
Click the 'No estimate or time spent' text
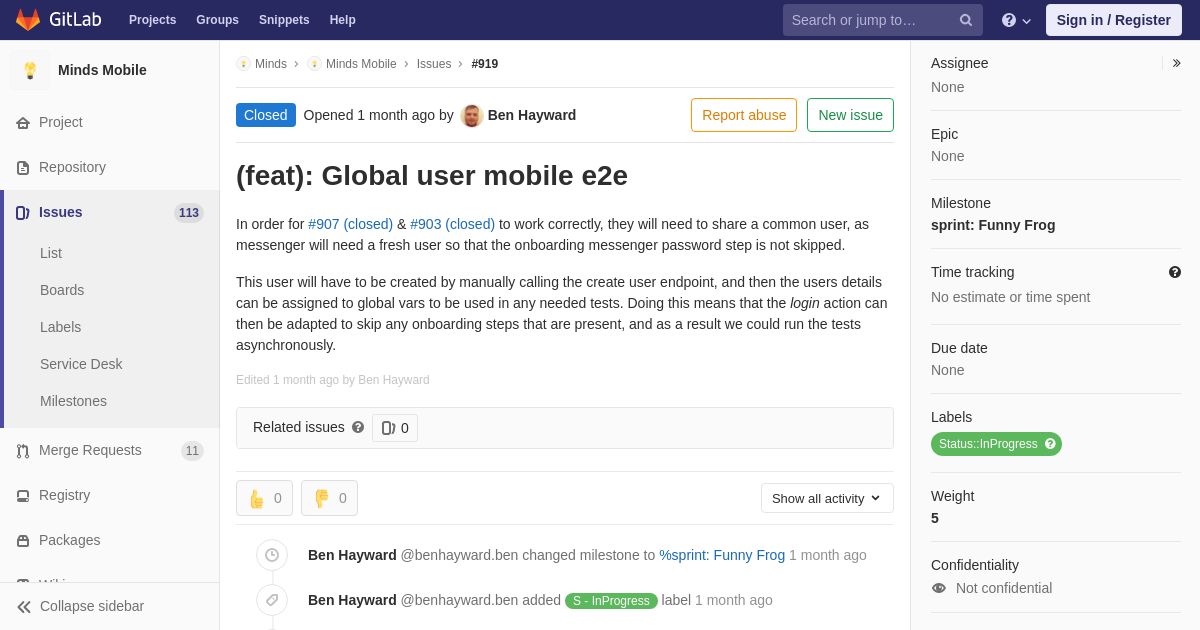(x=1011, y=297)
